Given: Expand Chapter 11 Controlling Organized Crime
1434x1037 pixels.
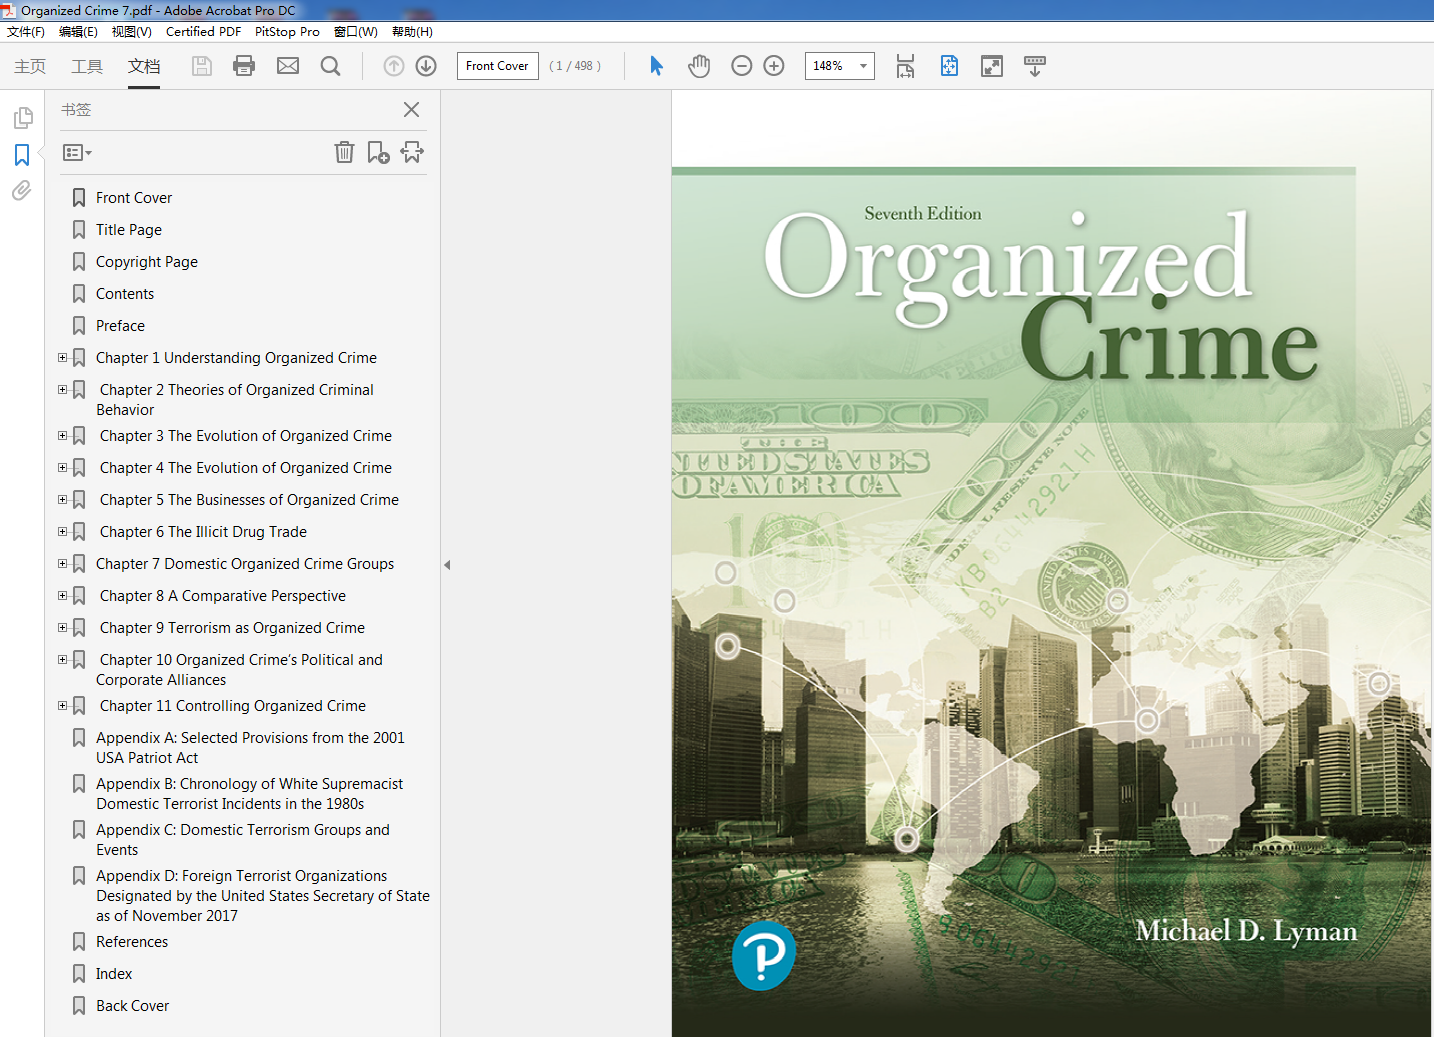Looking at the screenshot, I should [62, 705].
